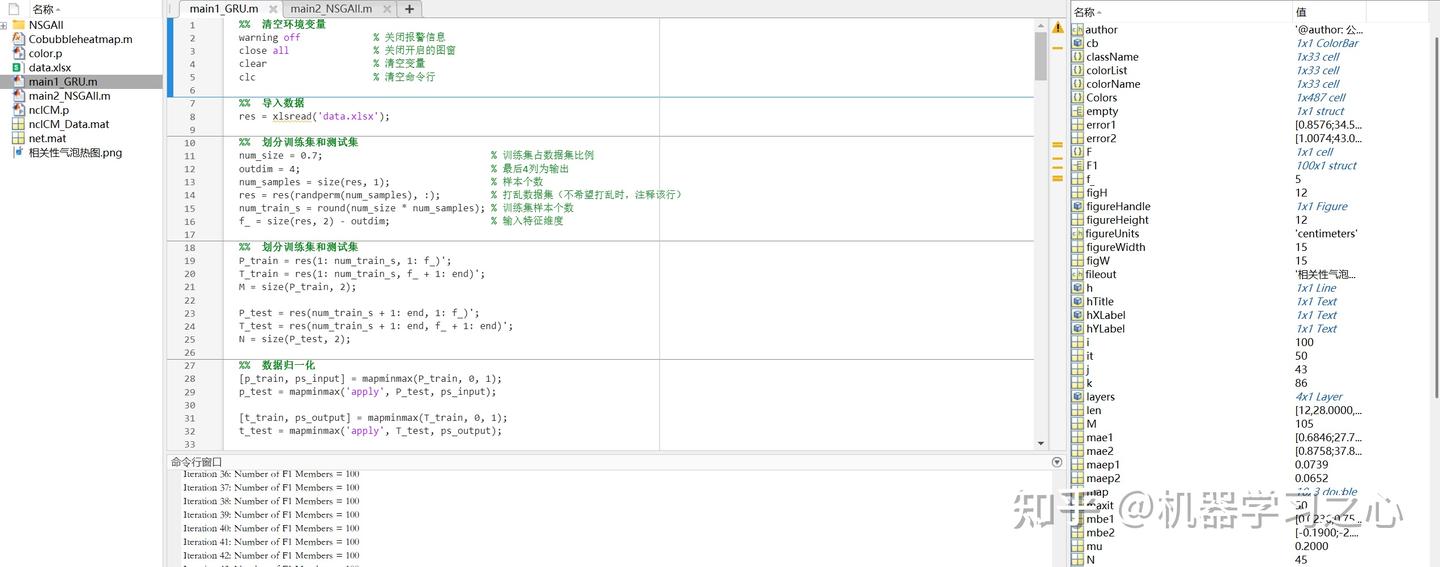
Task: Select the cb ColorBar variable icon
Action: (x=1077, y=44)
